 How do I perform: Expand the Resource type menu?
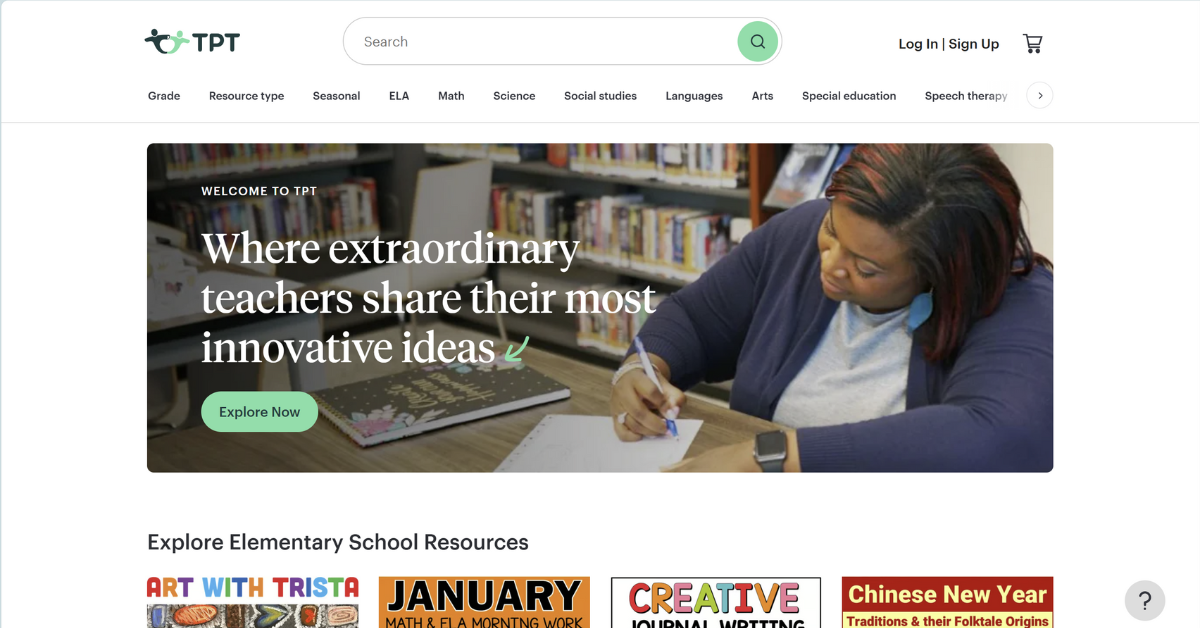coord(246,96)
